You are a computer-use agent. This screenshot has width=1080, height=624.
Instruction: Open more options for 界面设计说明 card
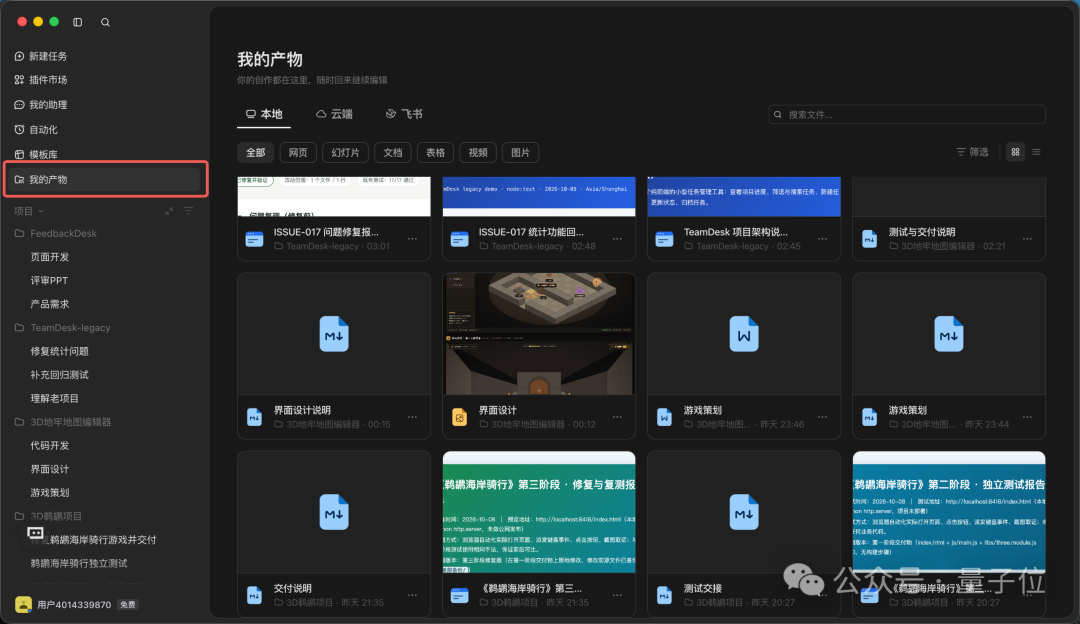(x=412, y=417)
